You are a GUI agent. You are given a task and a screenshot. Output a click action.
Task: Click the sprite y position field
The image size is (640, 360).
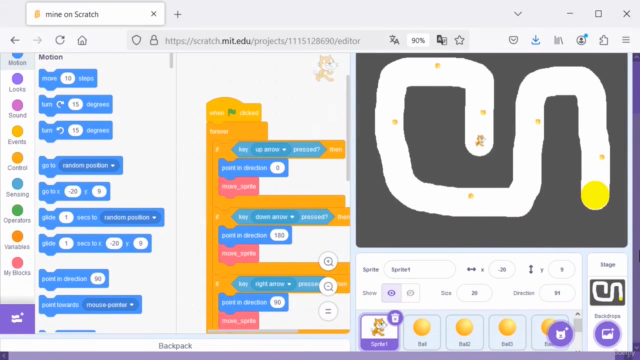click(561, 269)
